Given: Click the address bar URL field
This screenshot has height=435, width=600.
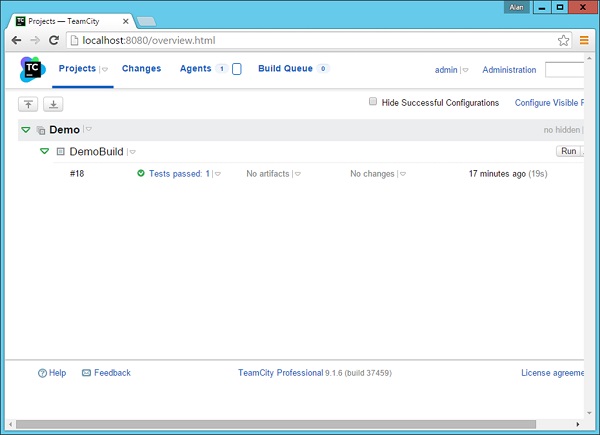Looking at the screenshot, I should pos(300,40).
